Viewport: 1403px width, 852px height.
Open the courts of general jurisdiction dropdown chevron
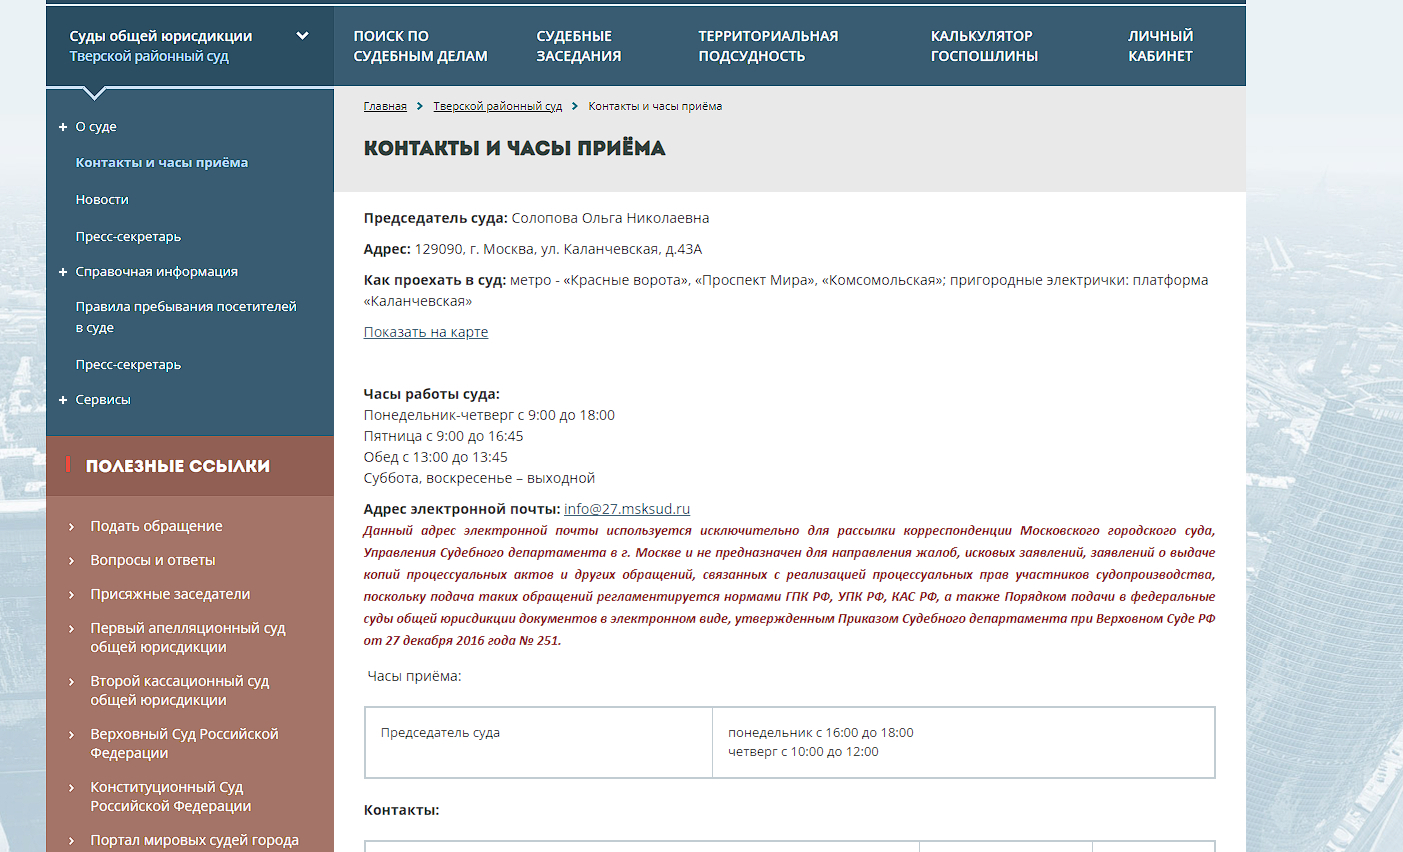pyautogui.click(x=302, y=36)
